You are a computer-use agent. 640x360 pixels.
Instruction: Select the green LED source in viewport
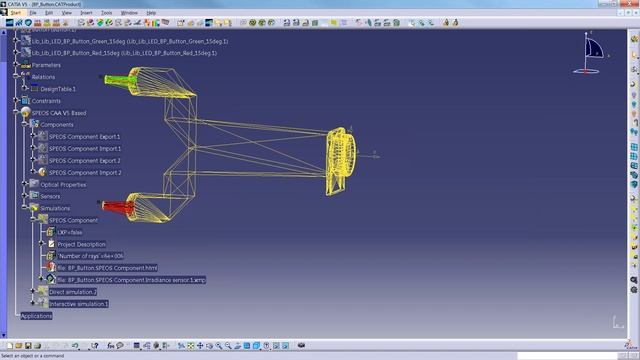click(x=120, y=80)
